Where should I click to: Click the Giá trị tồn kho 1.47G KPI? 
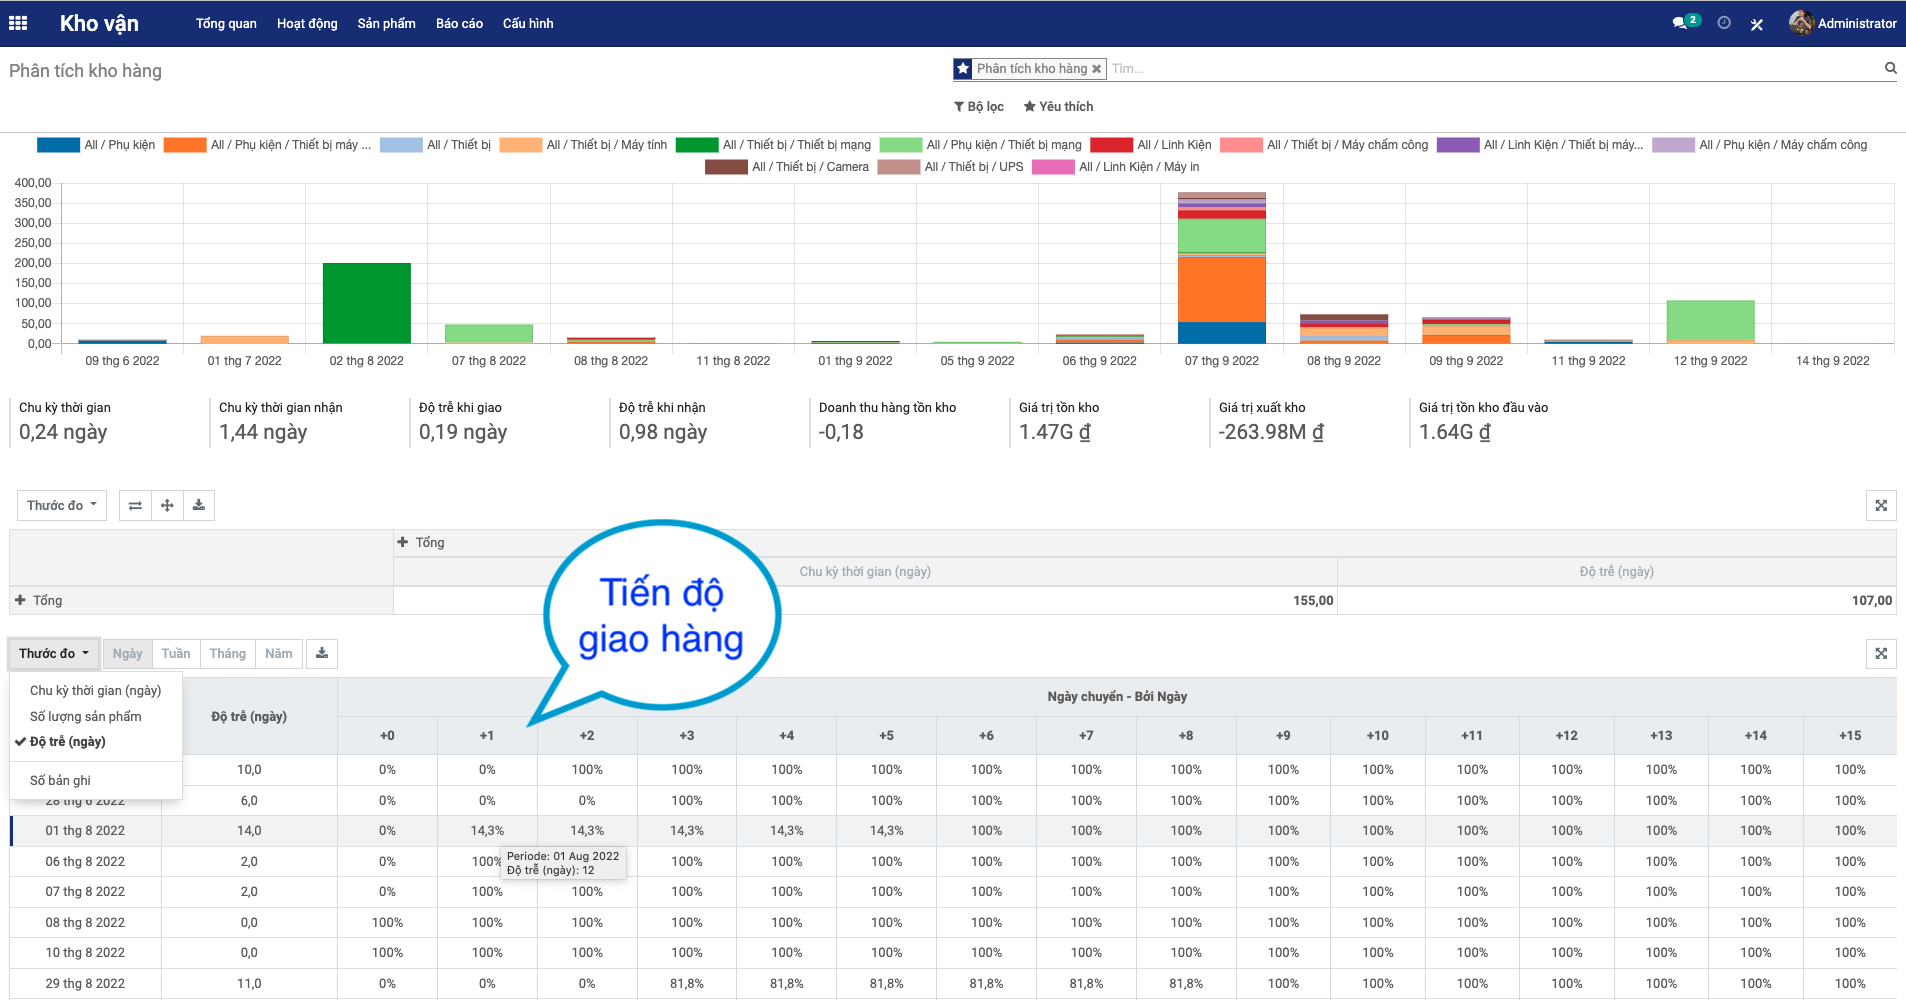point(1109,421)
